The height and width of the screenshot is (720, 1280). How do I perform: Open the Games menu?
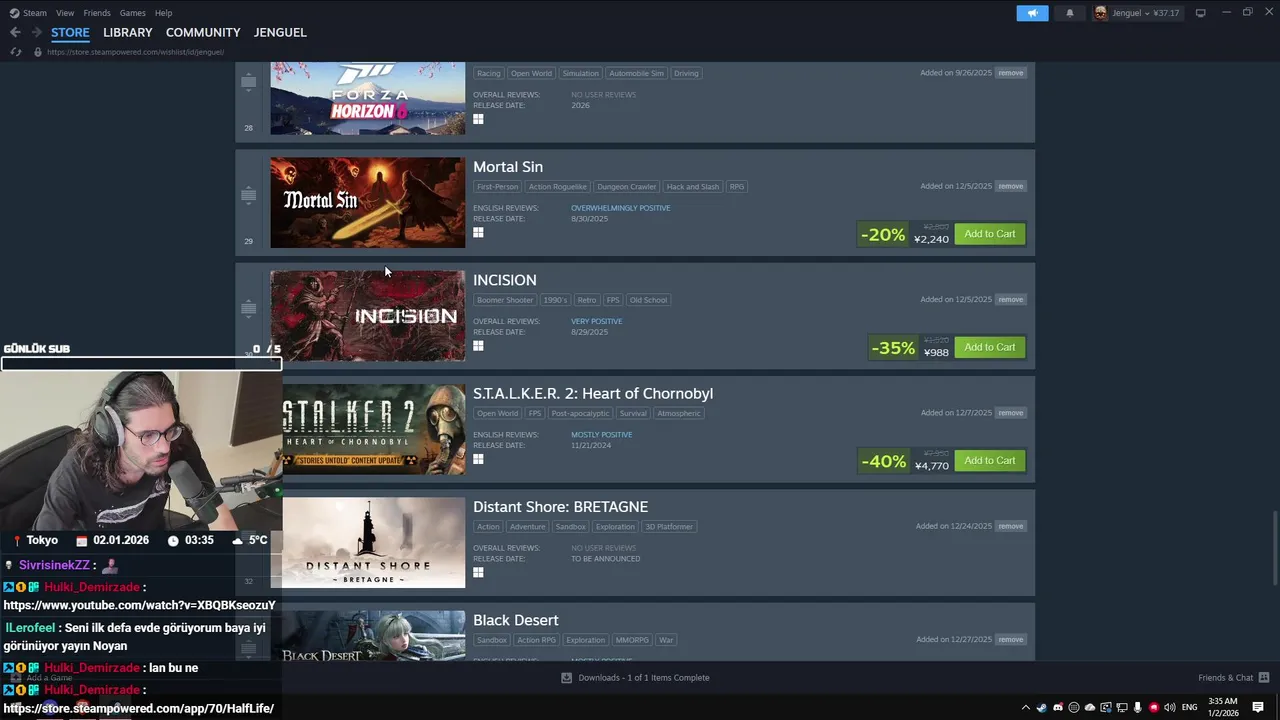132,13
